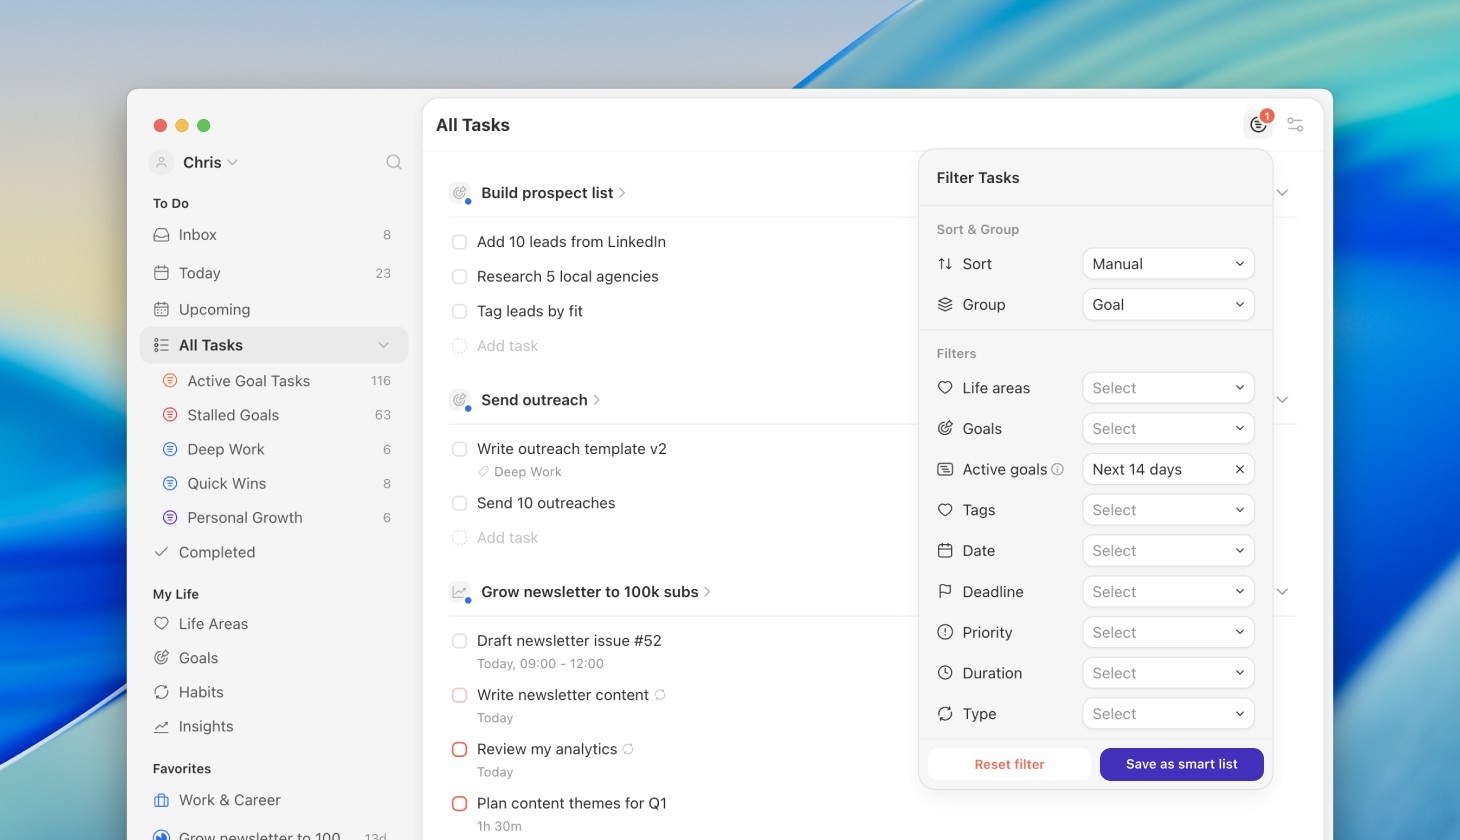Viewport: 1460px width, 840px height.
Task: Open the Date filter dropdown
Action: 1168,551
